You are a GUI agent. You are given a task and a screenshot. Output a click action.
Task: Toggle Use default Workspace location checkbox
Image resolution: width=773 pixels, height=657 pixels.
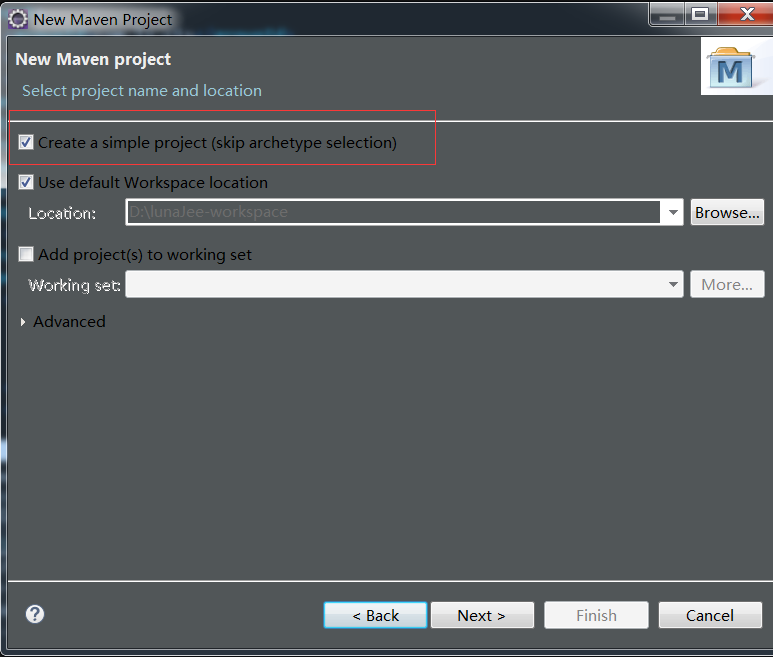(x=26, y=182)
